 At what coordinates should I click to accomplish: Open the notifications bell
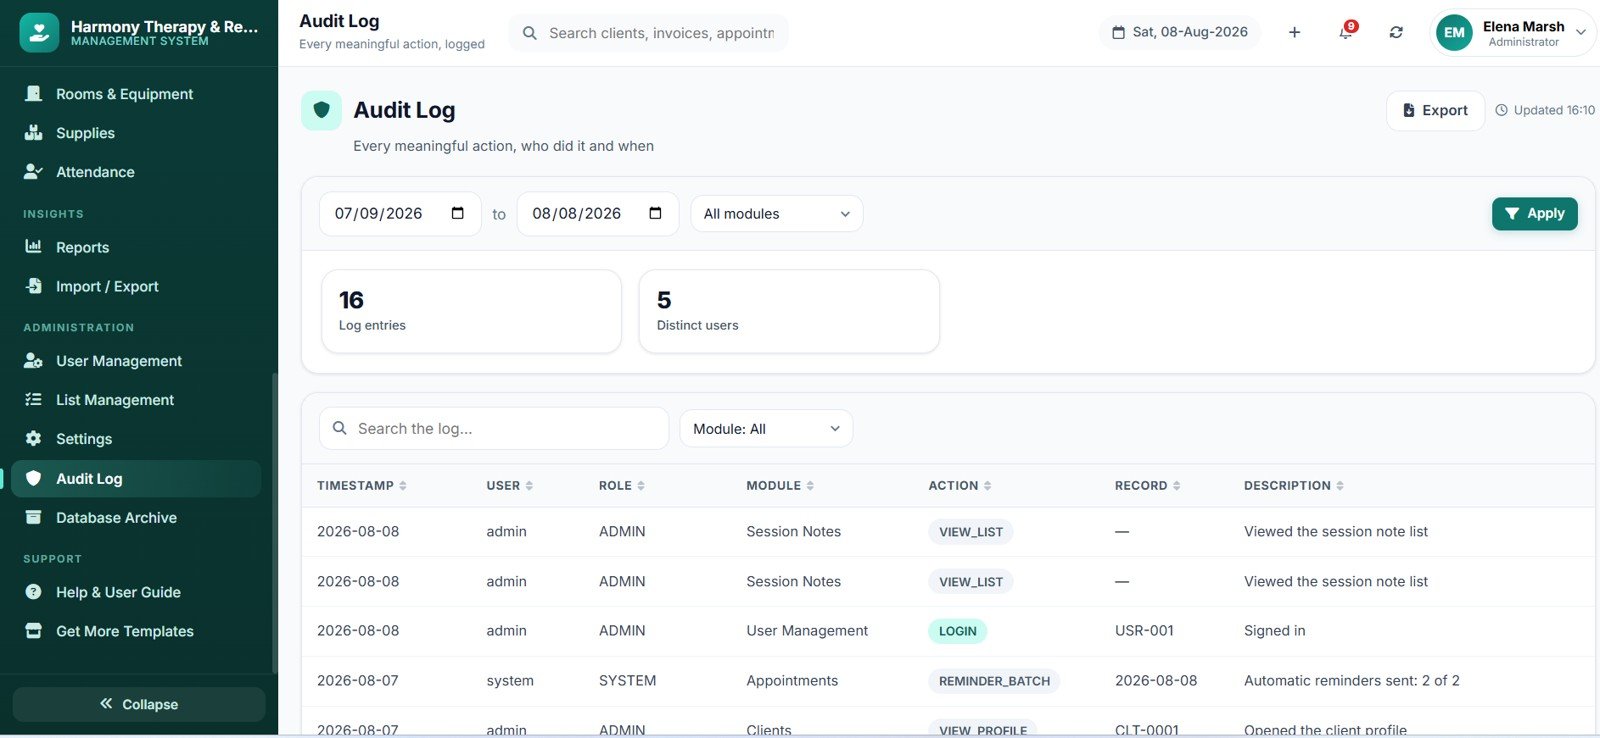[x=1346, y=32]
